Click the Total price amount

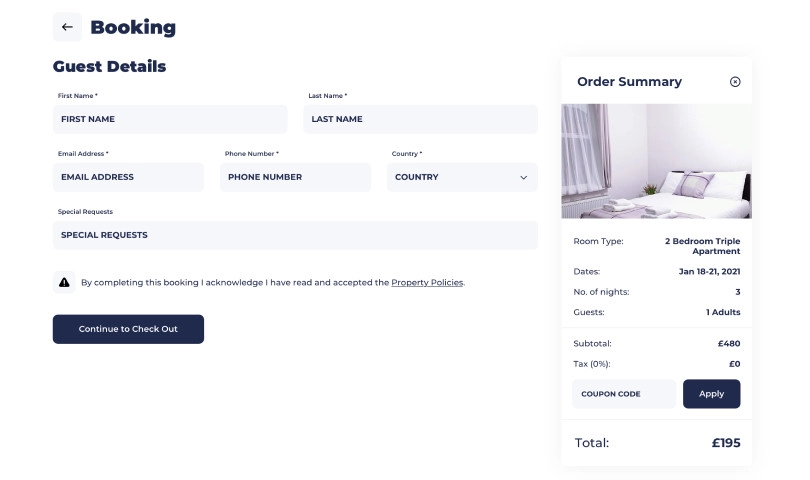pyautogui.click(x=725, y=442)
